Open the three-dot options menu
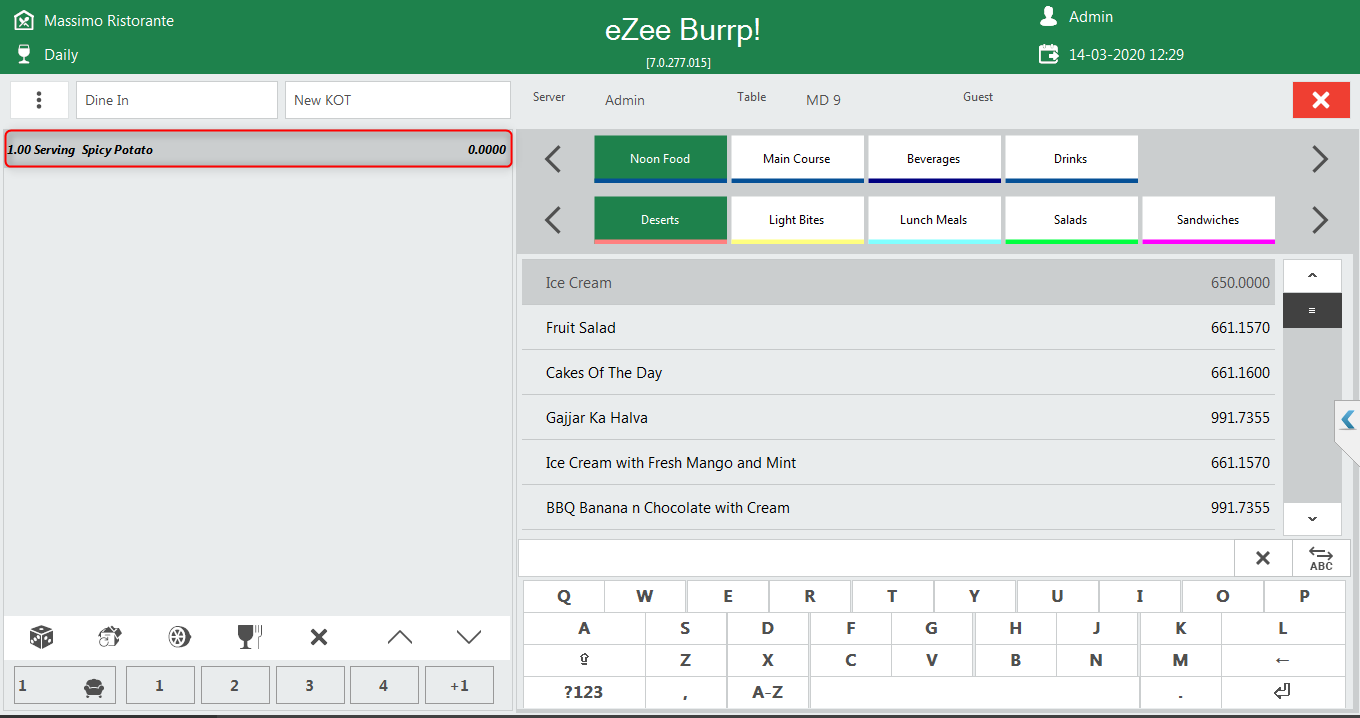 coord(39,100)
